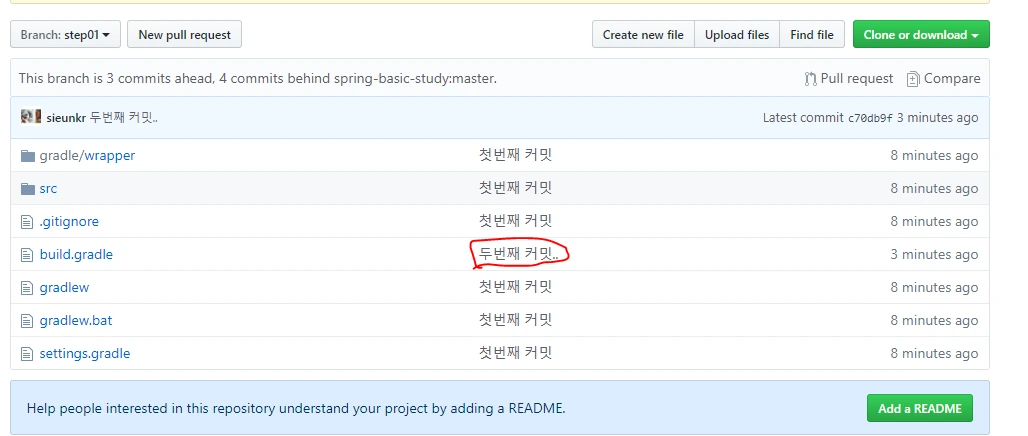
Task: Click the file icon next to build.gradle
Action: tap(27, 255)
